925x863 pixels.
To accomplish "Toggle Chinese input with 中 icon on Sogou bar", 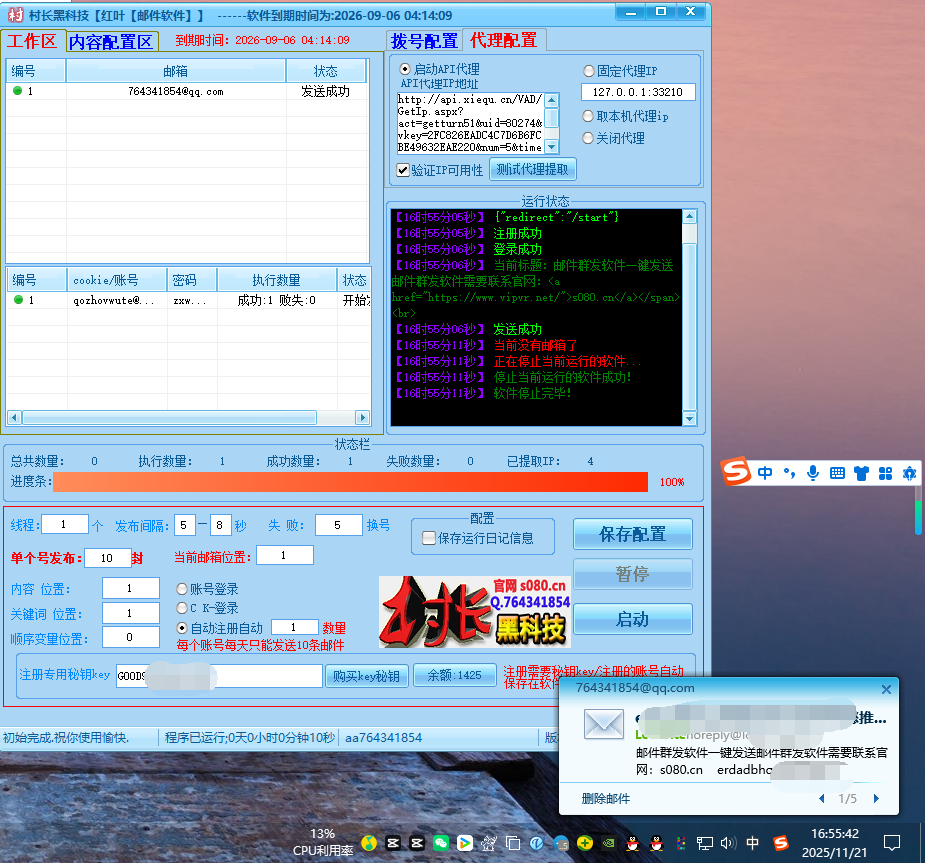I will 765,473.
